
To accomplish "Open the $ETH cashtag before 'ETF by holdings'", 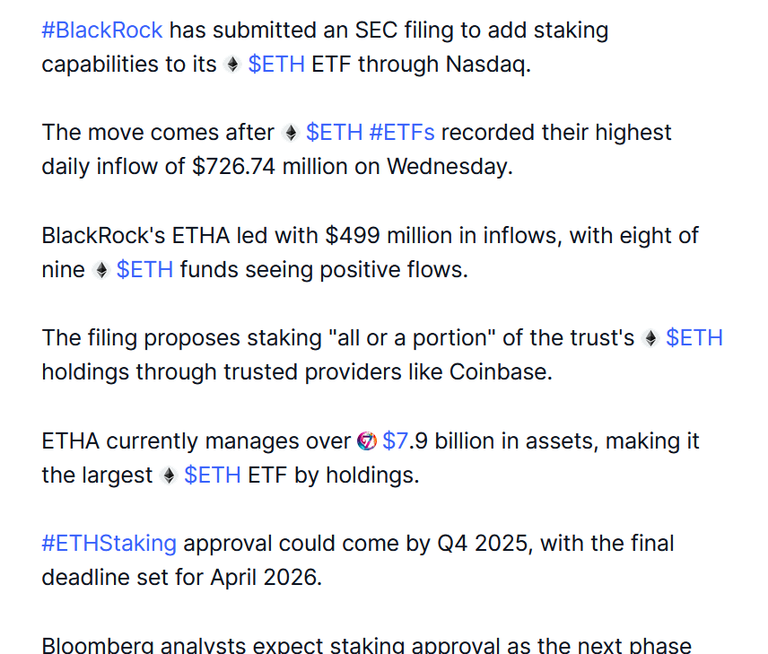I will (x=213, y=475).
